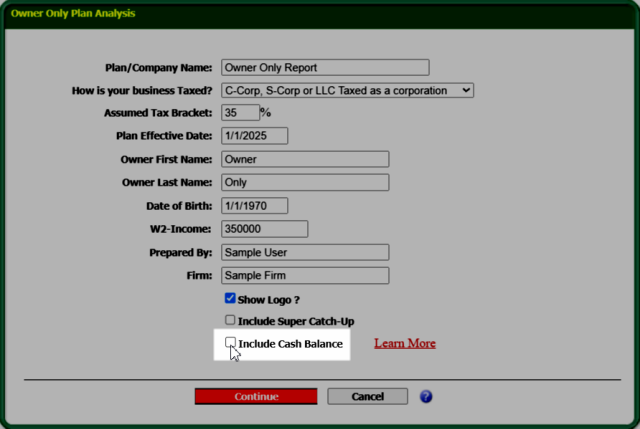The width and height of the screenshot is (640, 429).
Task: Click the blue help question mark icon
Action: click(x=426, y=396)
